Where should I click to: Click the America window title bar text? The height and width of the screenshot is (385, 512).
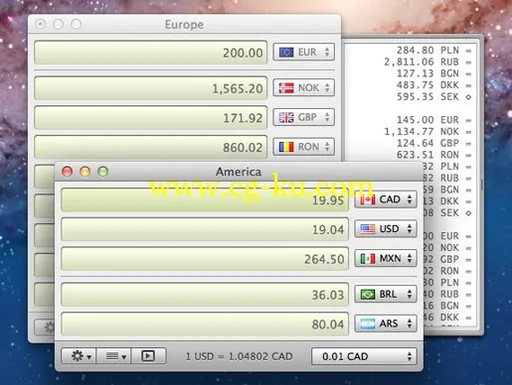pyautogui.click(x=238, y=172)
